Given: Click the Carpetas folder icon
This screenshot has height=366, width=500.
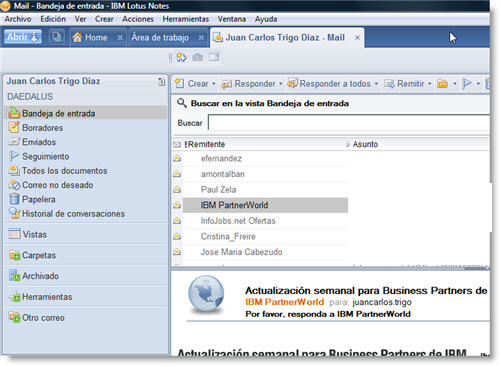Looking at the screenshot, I should (15, 255).
